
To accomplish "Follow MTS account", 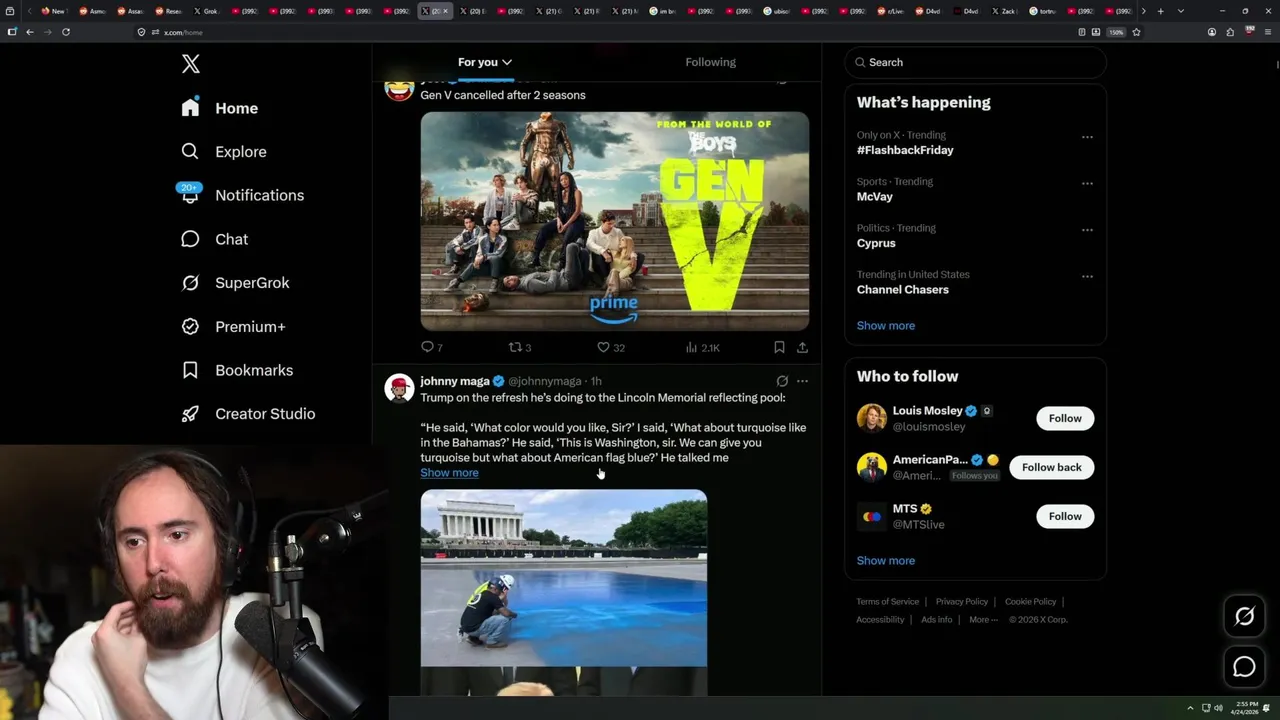I will click(1065, 516).
